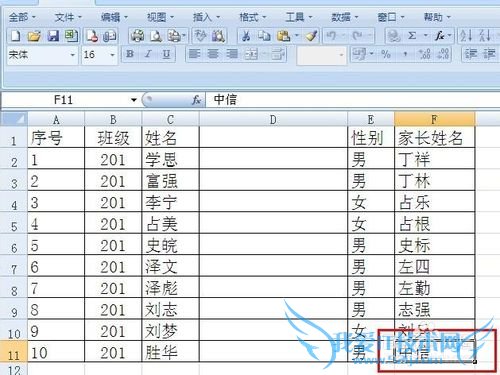
Task: Expand the AutoSum dropdown arrow
Action: point(425,36)
